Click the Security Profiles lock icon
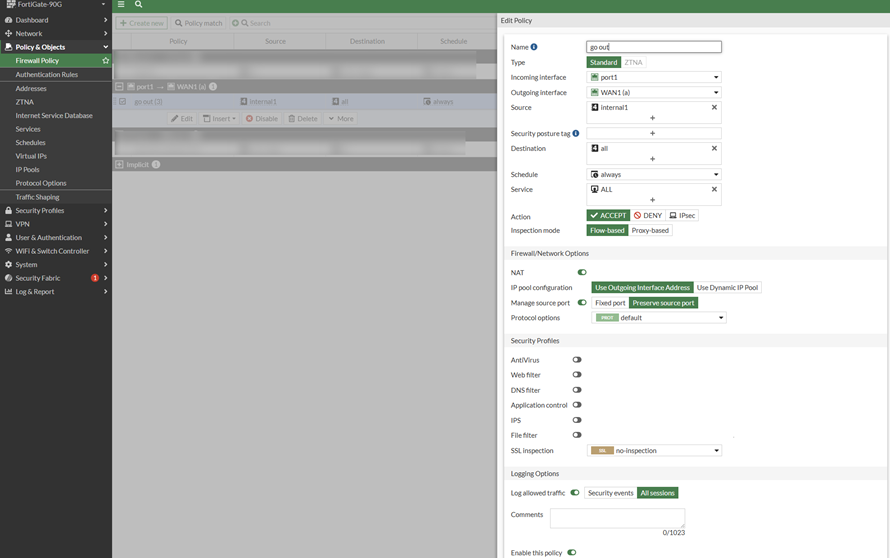This screenshot has width=890, height=558. 9,211
